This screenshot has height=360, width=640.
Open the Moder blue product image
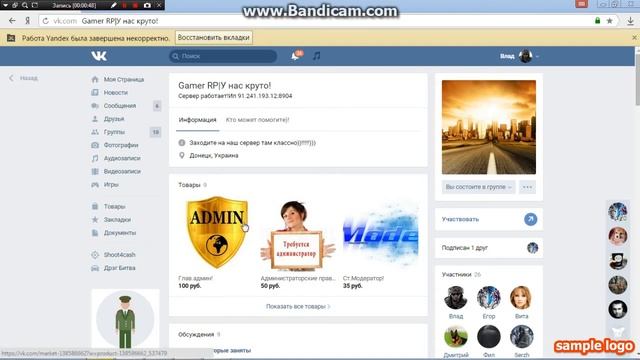pyautogui.click(x=381, y=235)
